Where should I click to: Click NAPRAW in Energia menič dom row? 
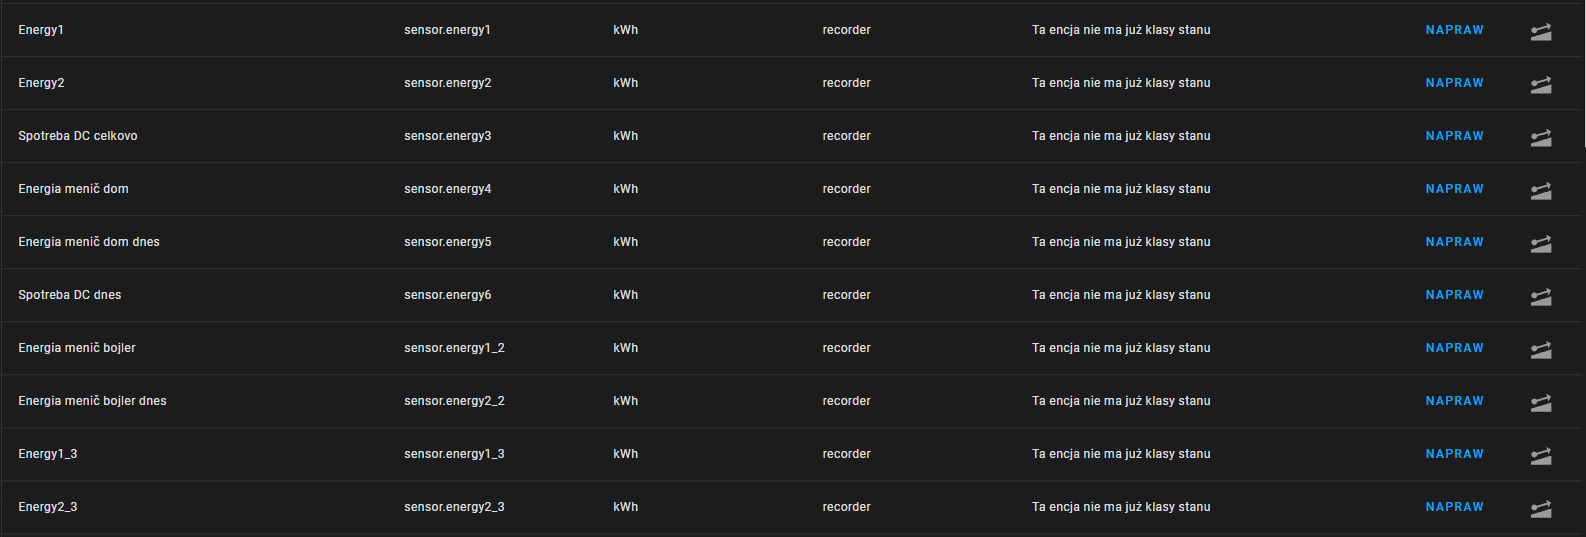click(x=1454, y=189)
